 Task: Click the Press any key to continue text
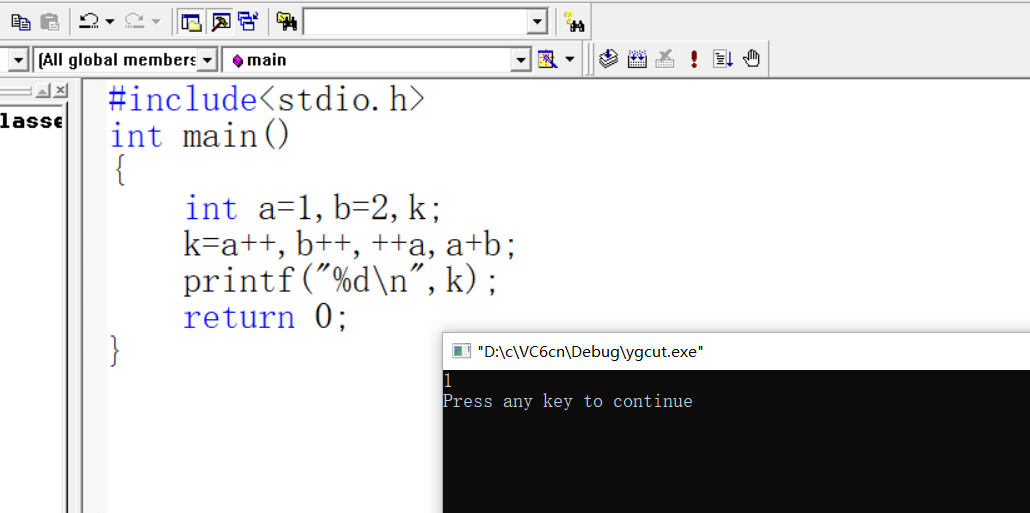click(x=568, y=401)
